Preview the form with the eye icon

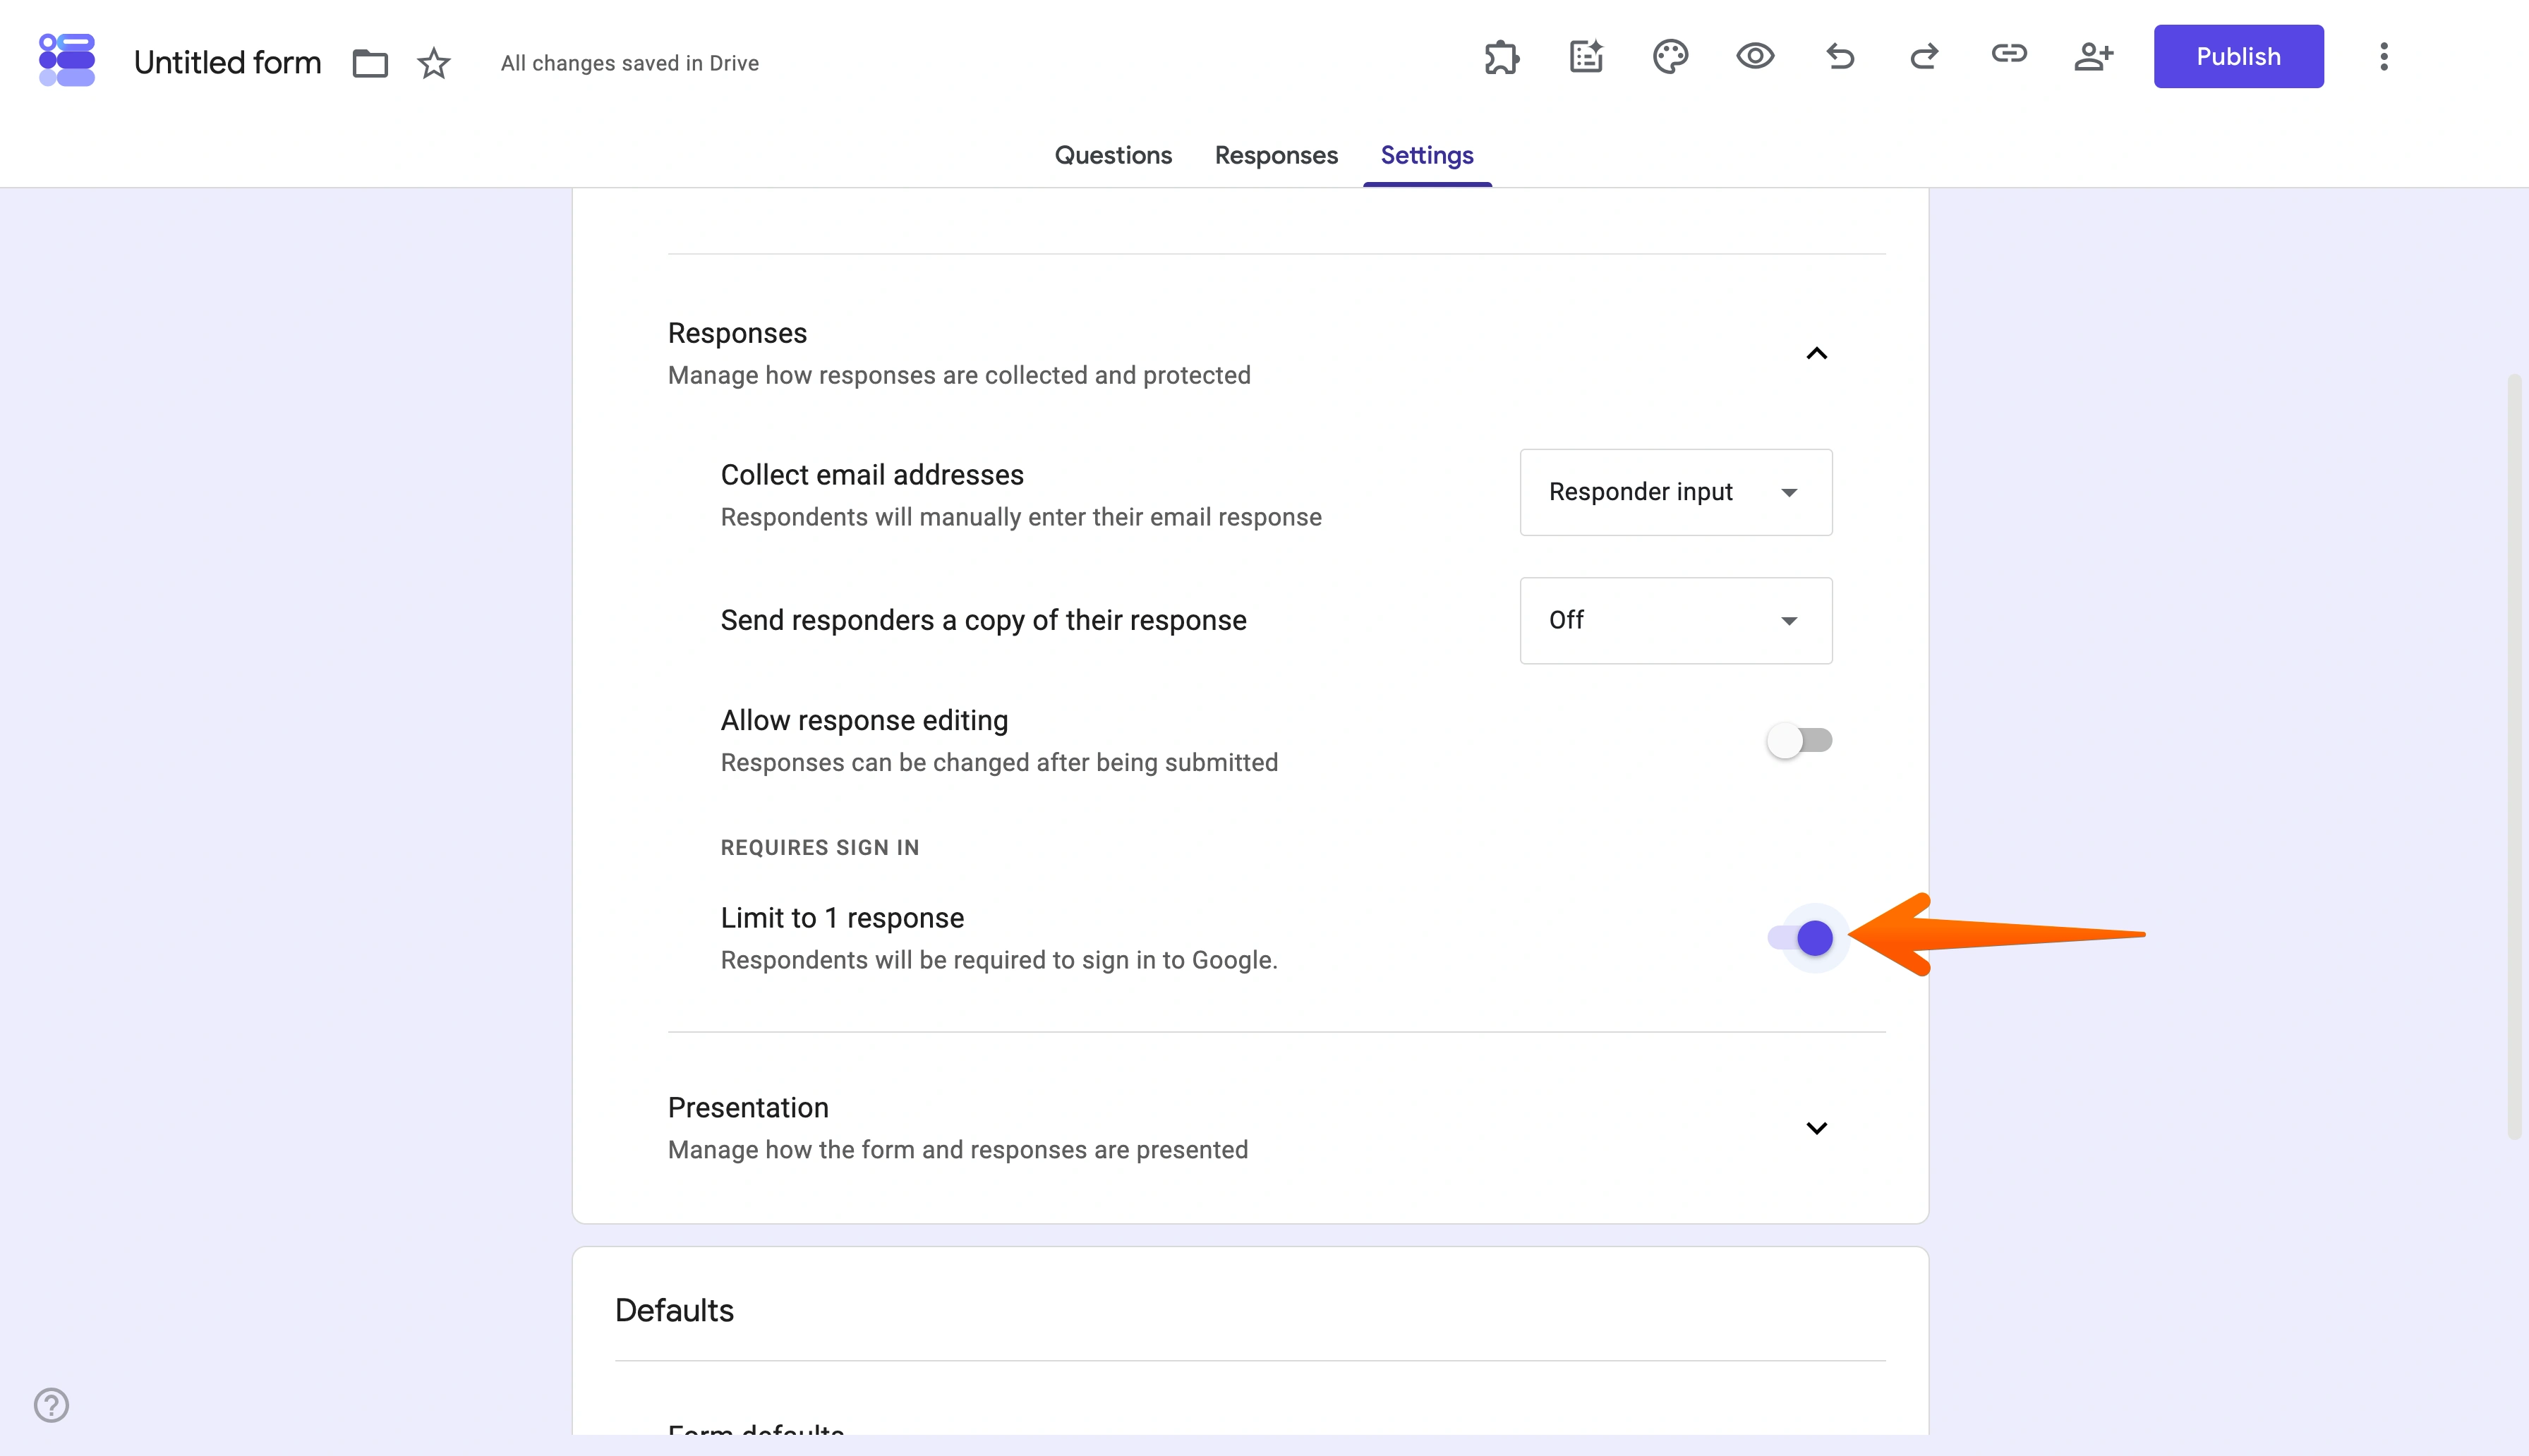1755,56
